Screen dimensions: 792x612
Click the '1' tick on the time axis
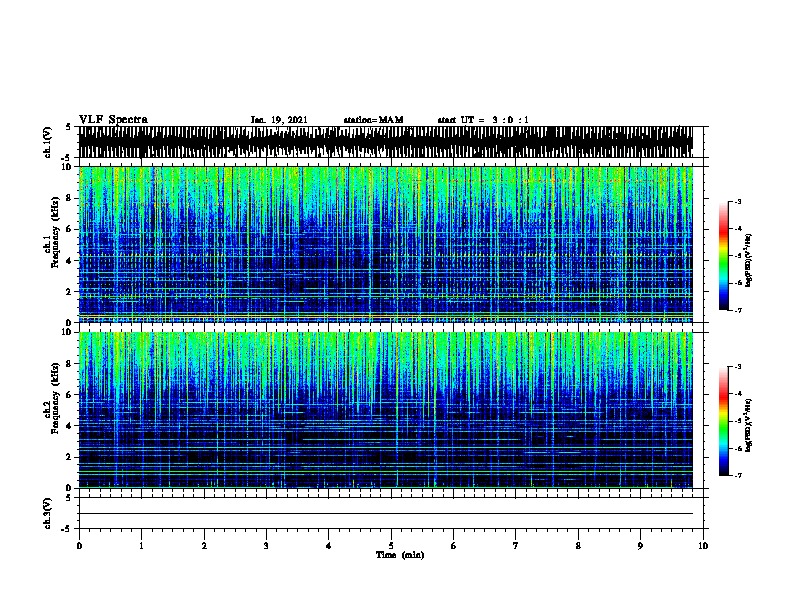(141, 546)
